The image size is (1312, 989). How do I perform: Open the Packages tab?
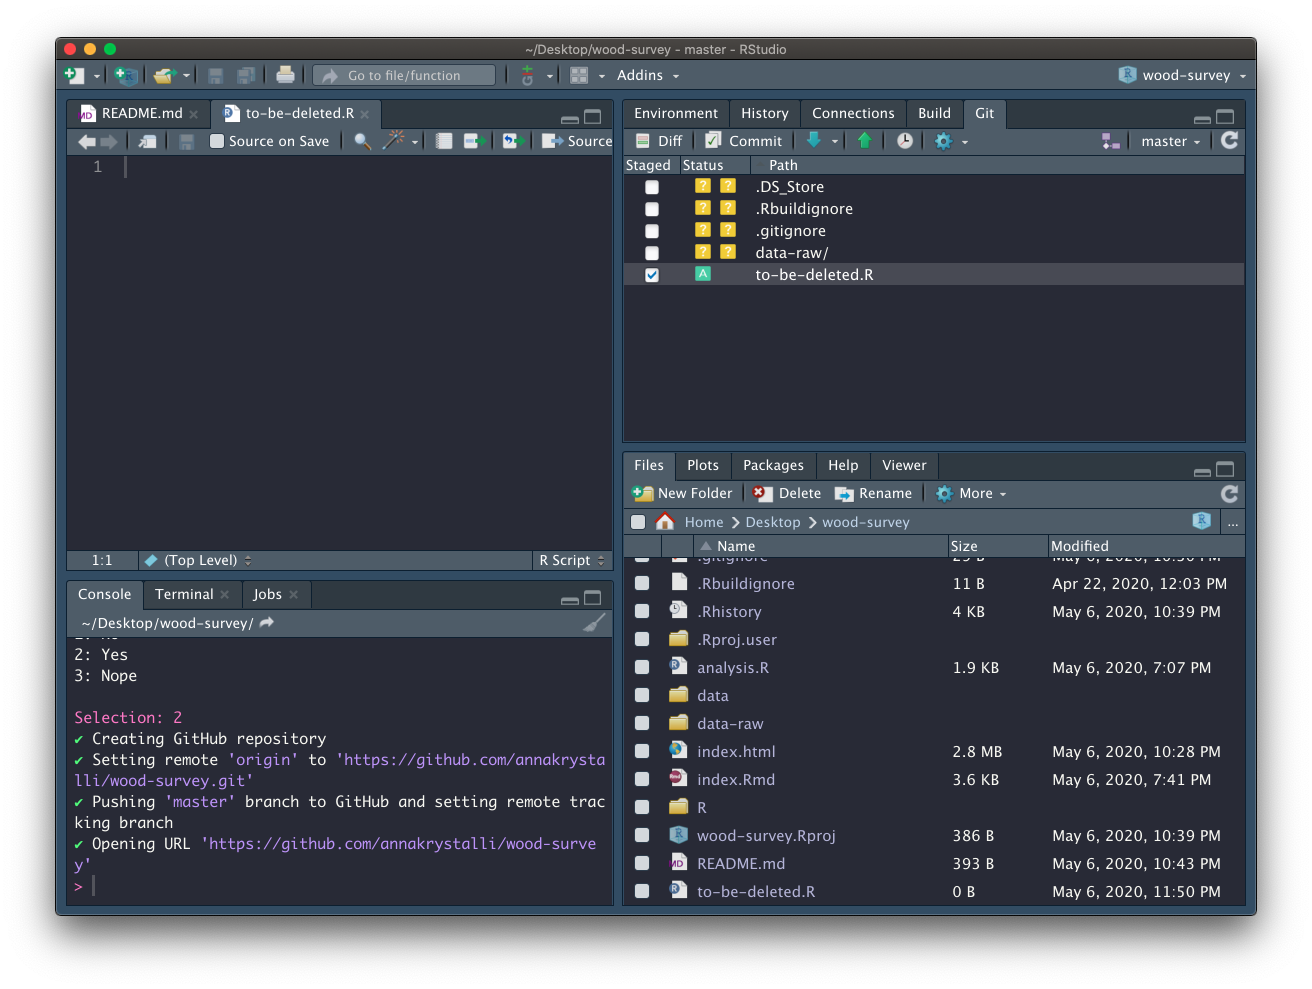(773, 465)
